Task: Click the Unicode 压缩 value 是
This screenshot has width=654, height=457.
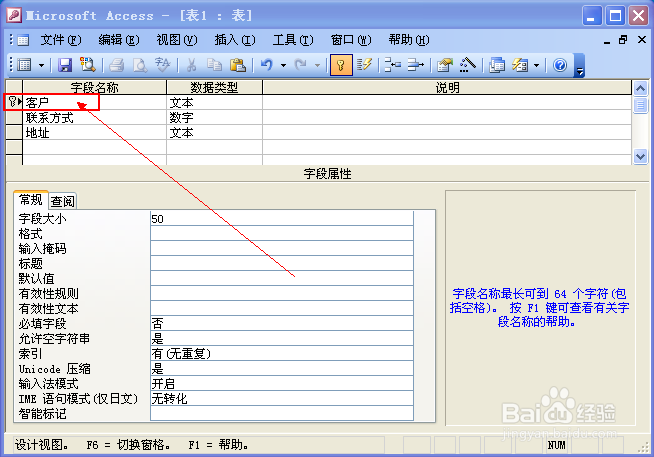Action: pyautogui.click(x=282, y=369)
